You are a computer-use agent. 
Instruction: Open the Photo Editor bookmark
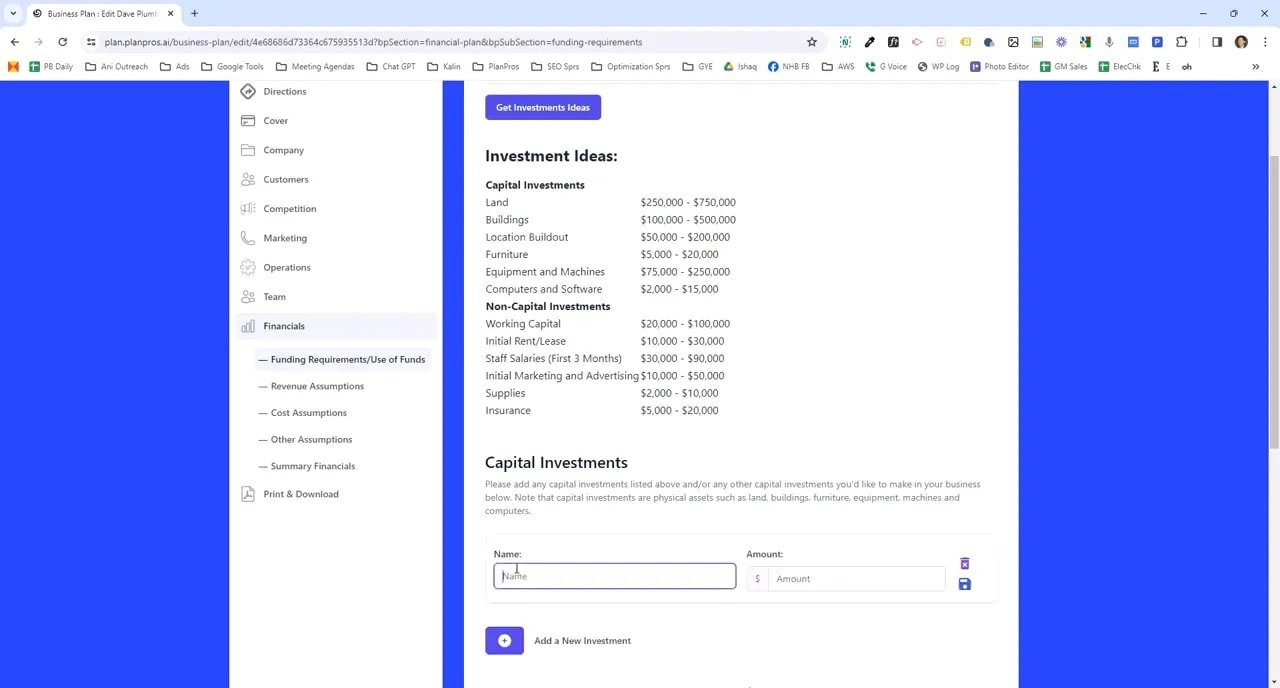tap(1000, 66)
